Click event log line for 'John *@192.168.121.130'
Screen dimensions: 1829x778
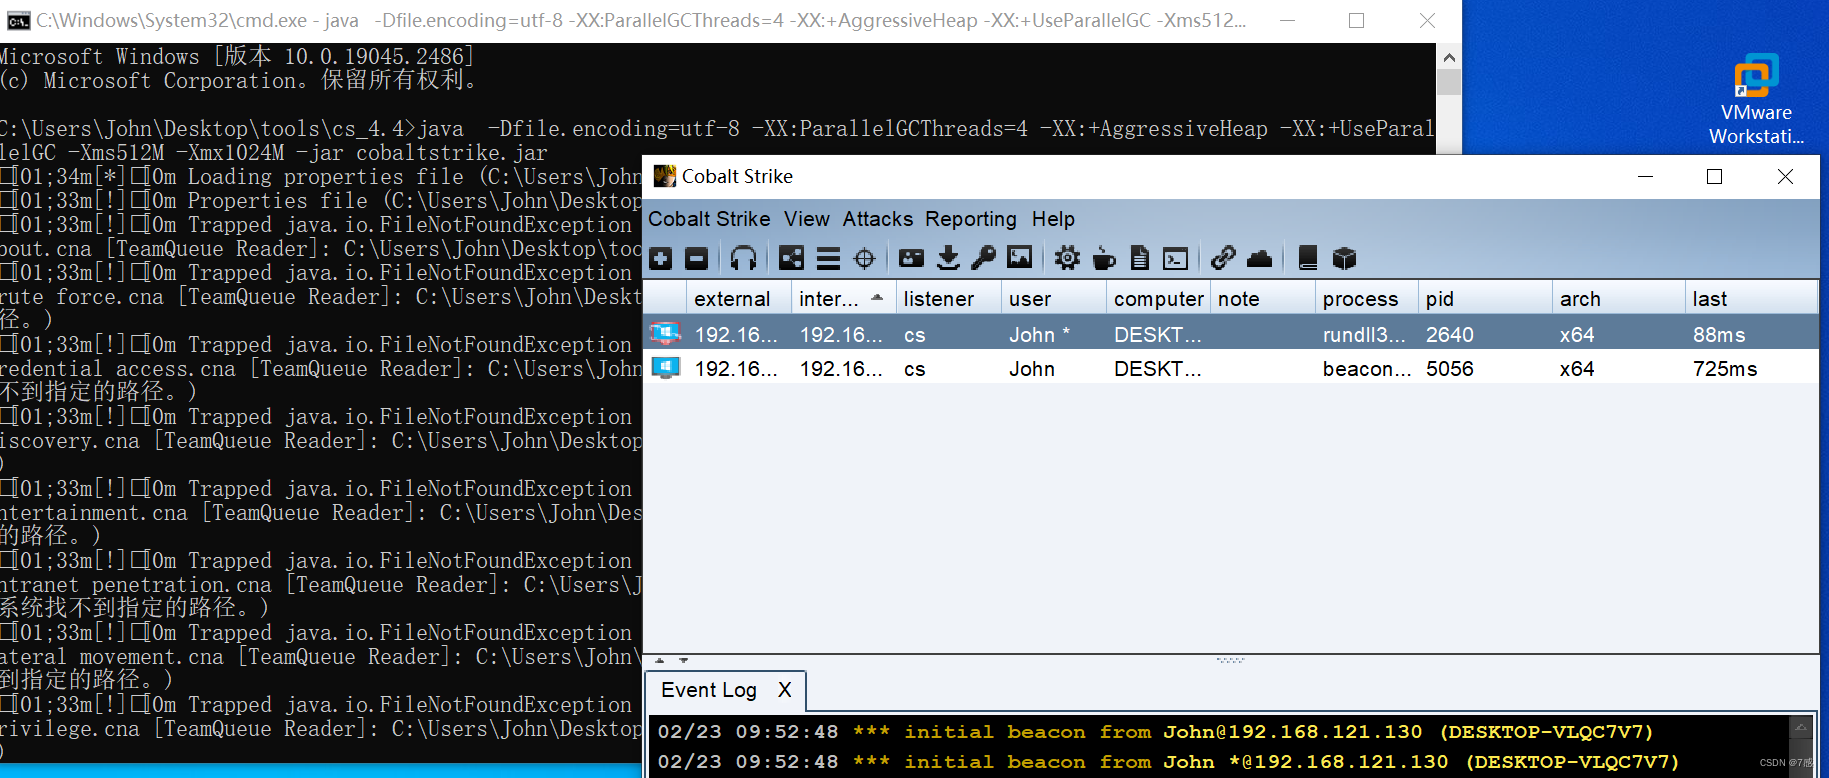[x=1168, y=762]
